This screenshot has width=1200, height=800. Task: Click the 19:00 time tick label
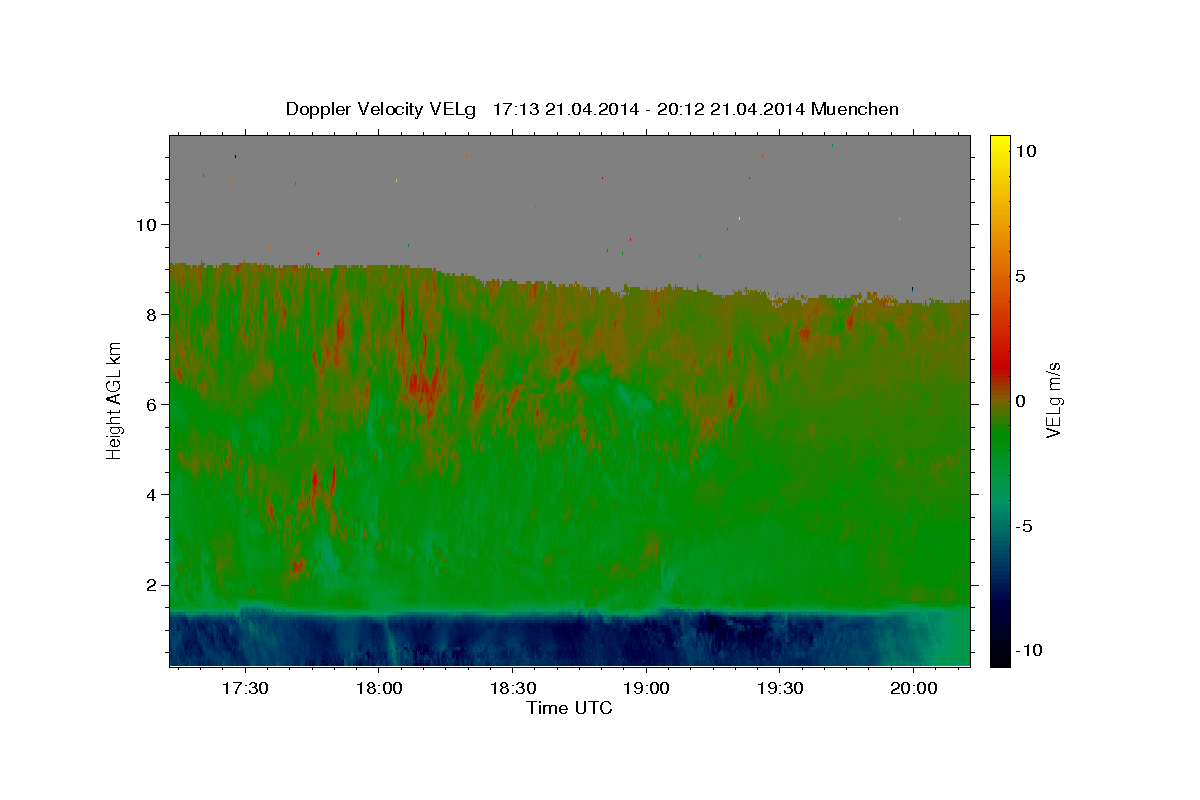[646, 689]
